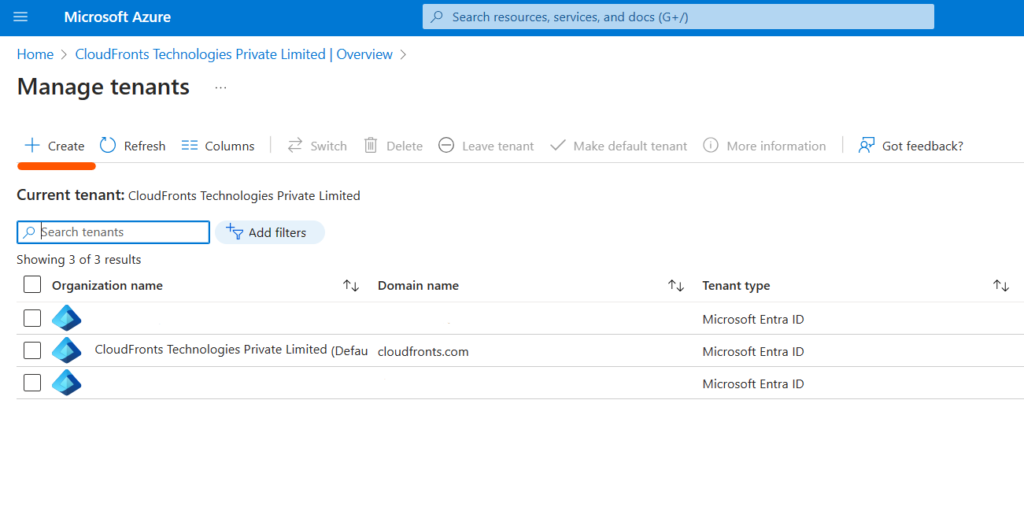Click the Leave tenant label
The image size is (1024, 526).
pyautogui.click(x=498, y=146)
